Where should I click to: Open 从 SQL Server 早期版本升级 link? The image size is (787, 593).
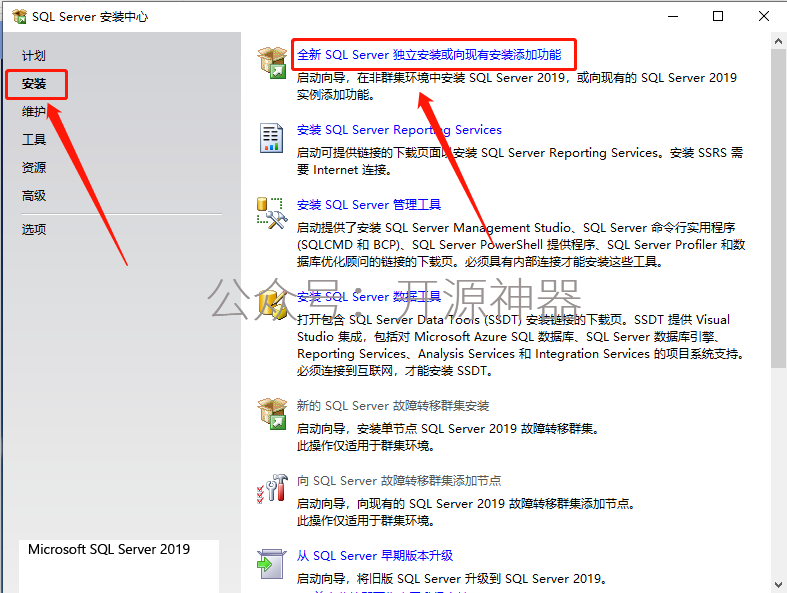pos(375,555)
